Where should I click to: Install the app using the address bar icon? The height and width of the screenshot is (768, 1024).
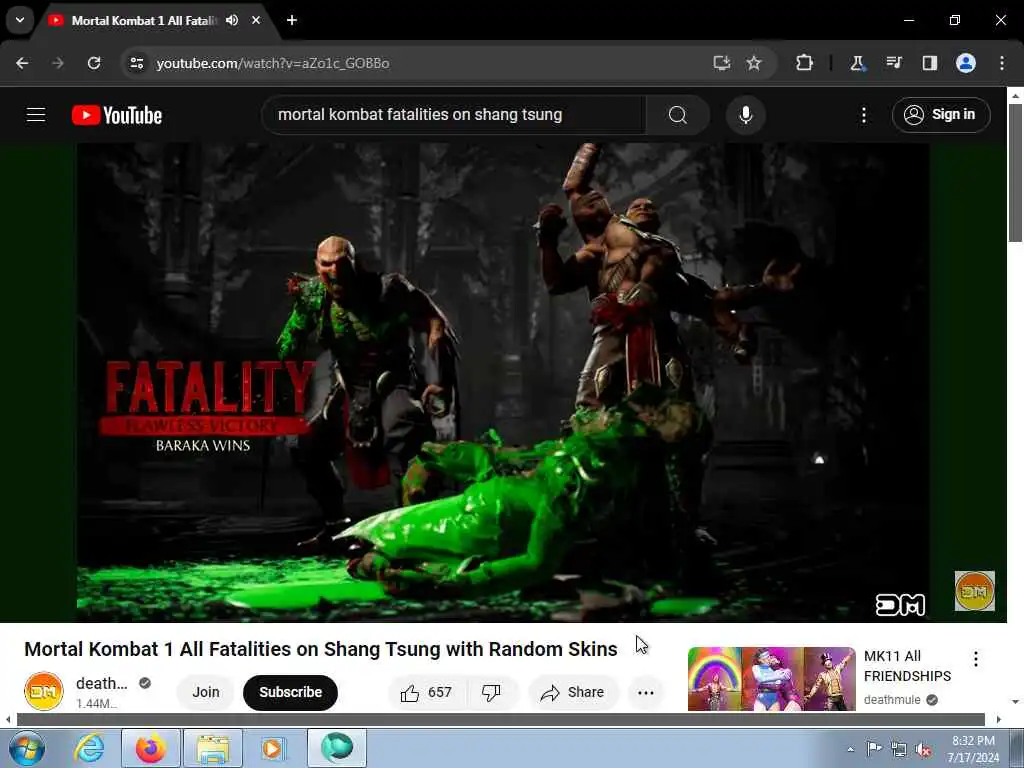pos(721,63)
